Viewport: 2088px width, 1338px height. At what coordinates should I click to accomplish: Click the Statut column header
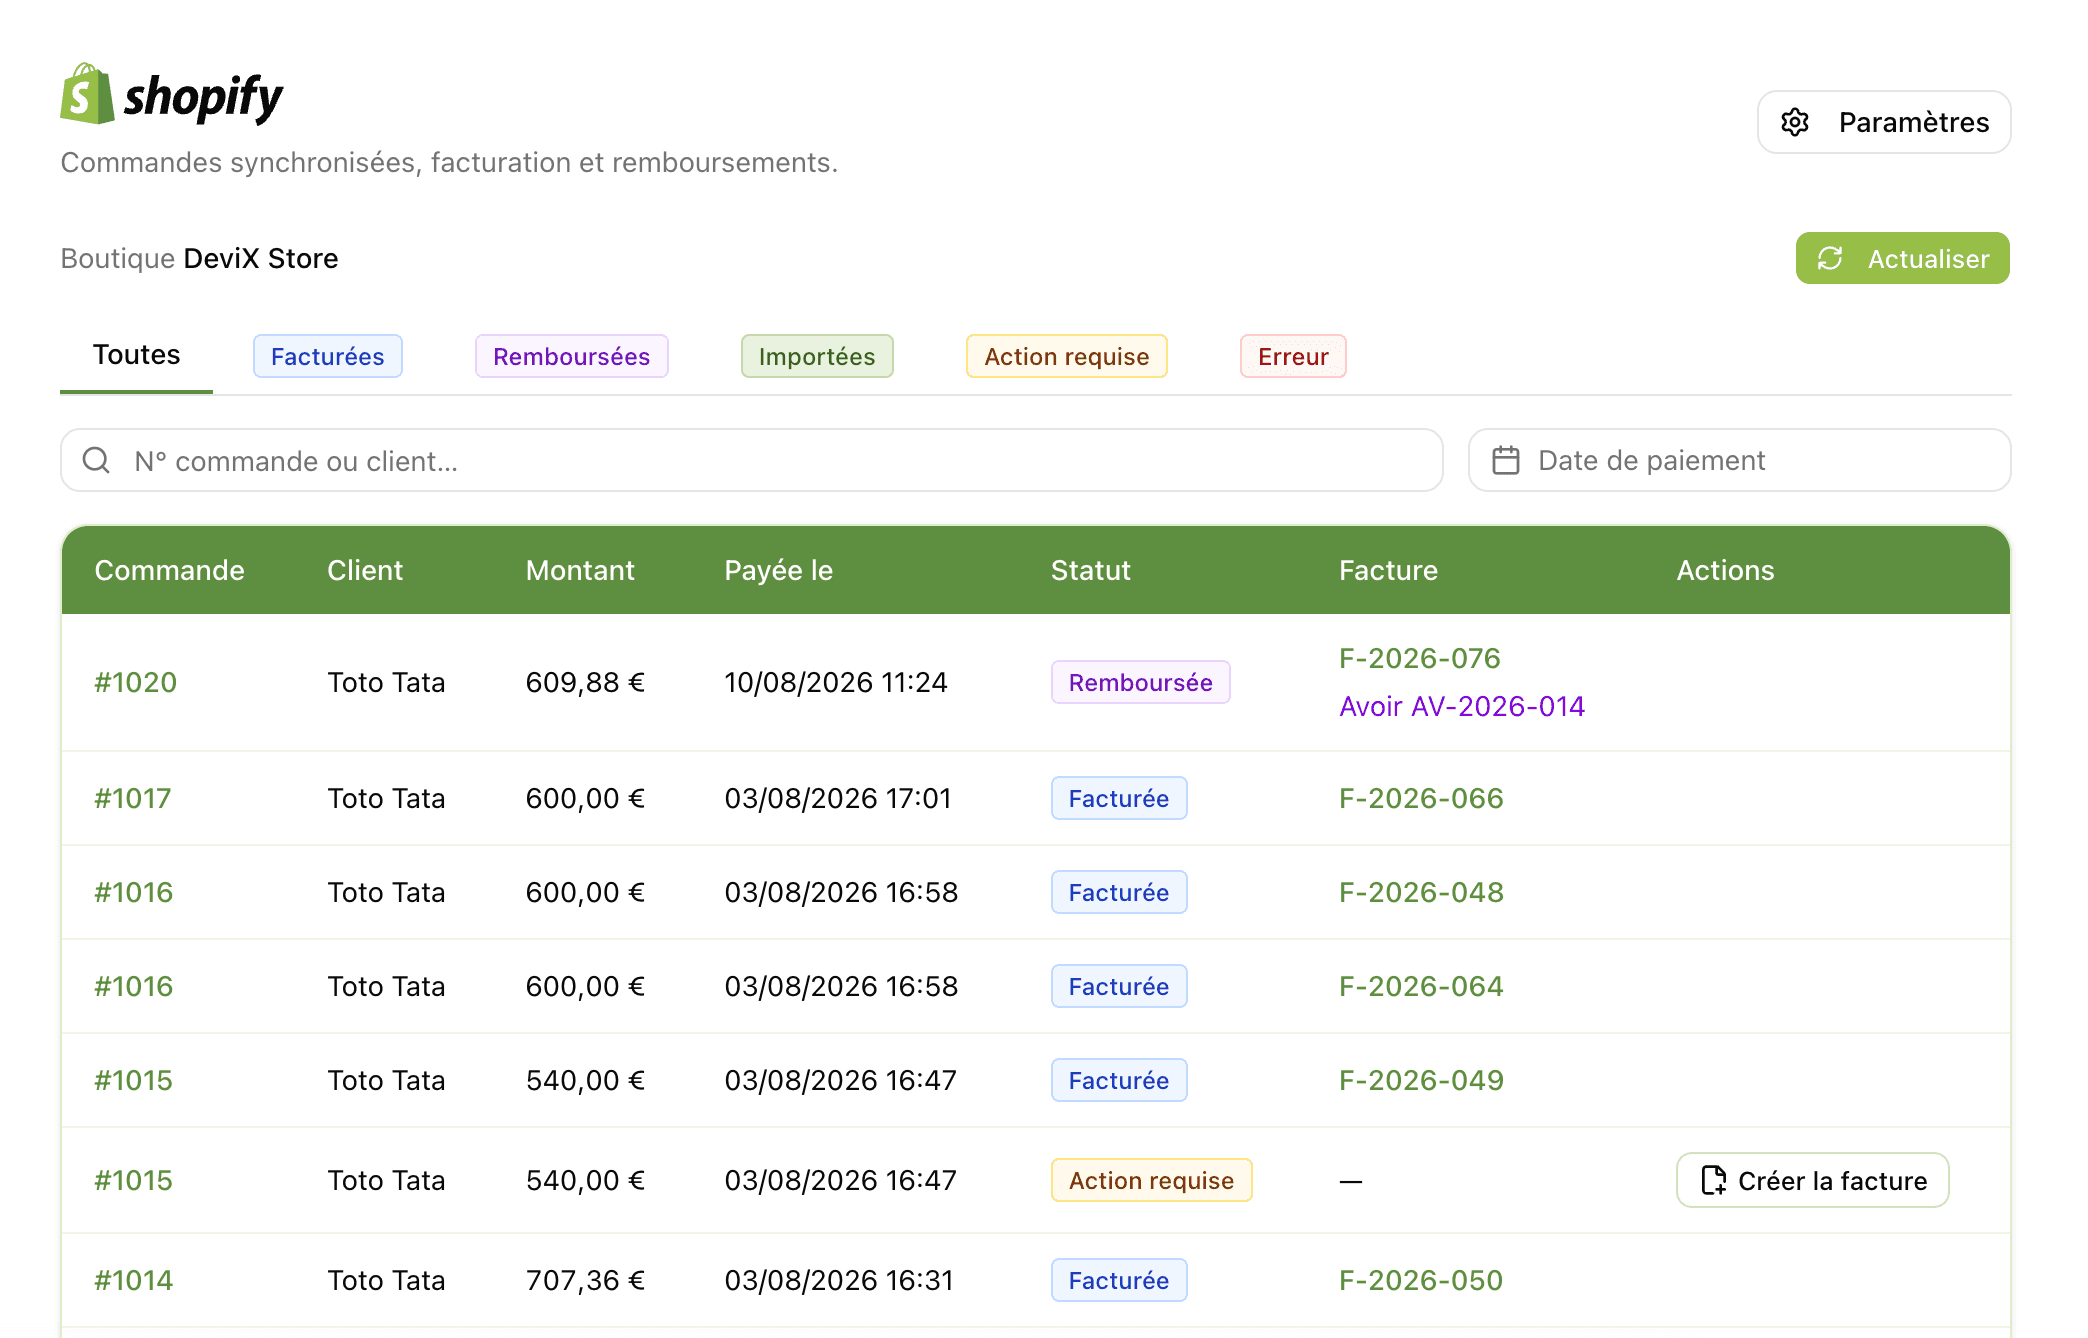click(x=1090, y=570)
